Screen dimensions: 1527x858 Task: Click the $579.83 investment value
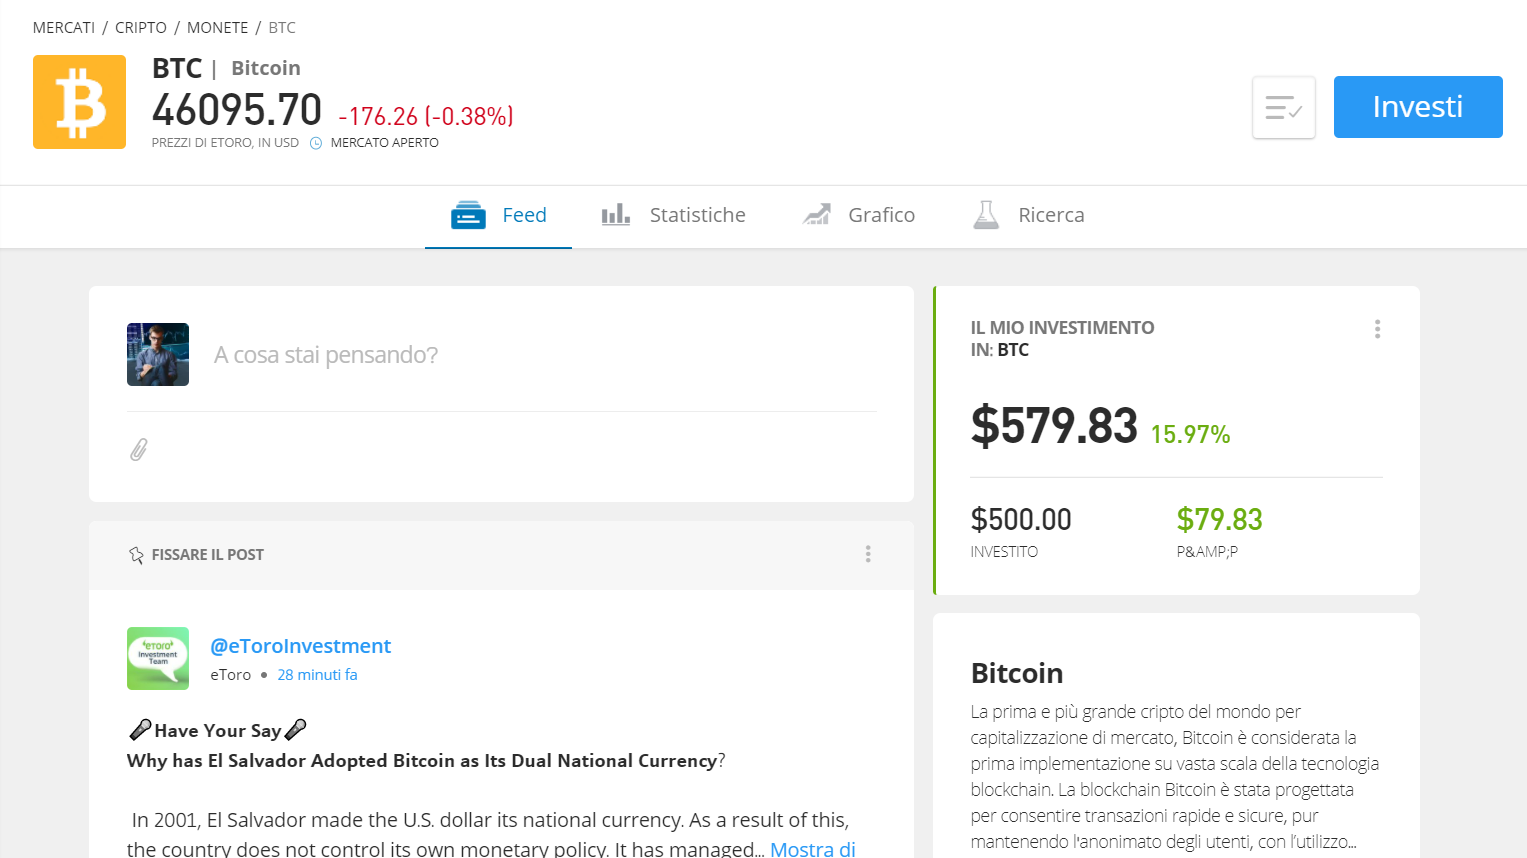pos(1054,426)
